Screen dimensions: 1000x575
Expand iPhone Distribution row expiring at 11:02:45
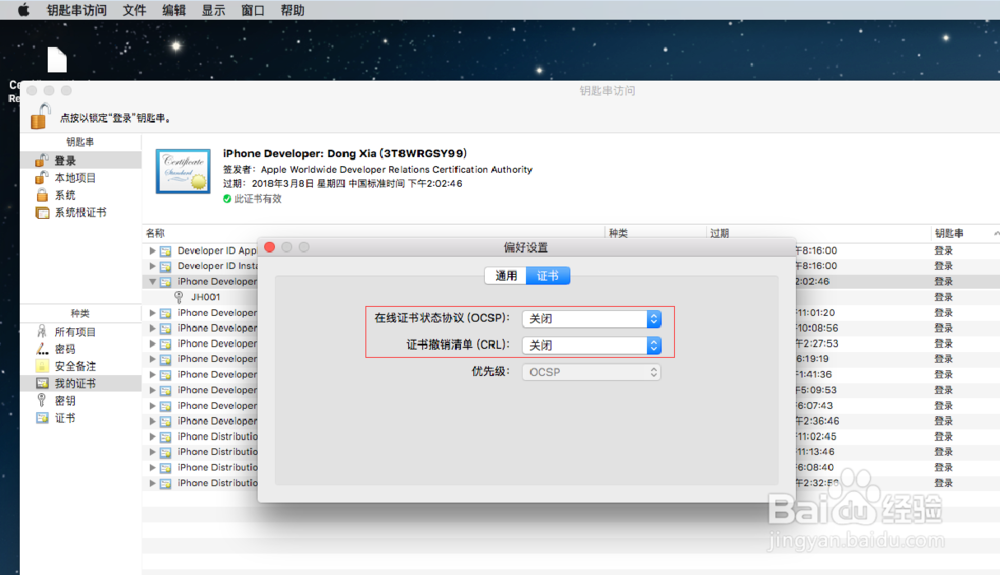click(x=152, y=437)
